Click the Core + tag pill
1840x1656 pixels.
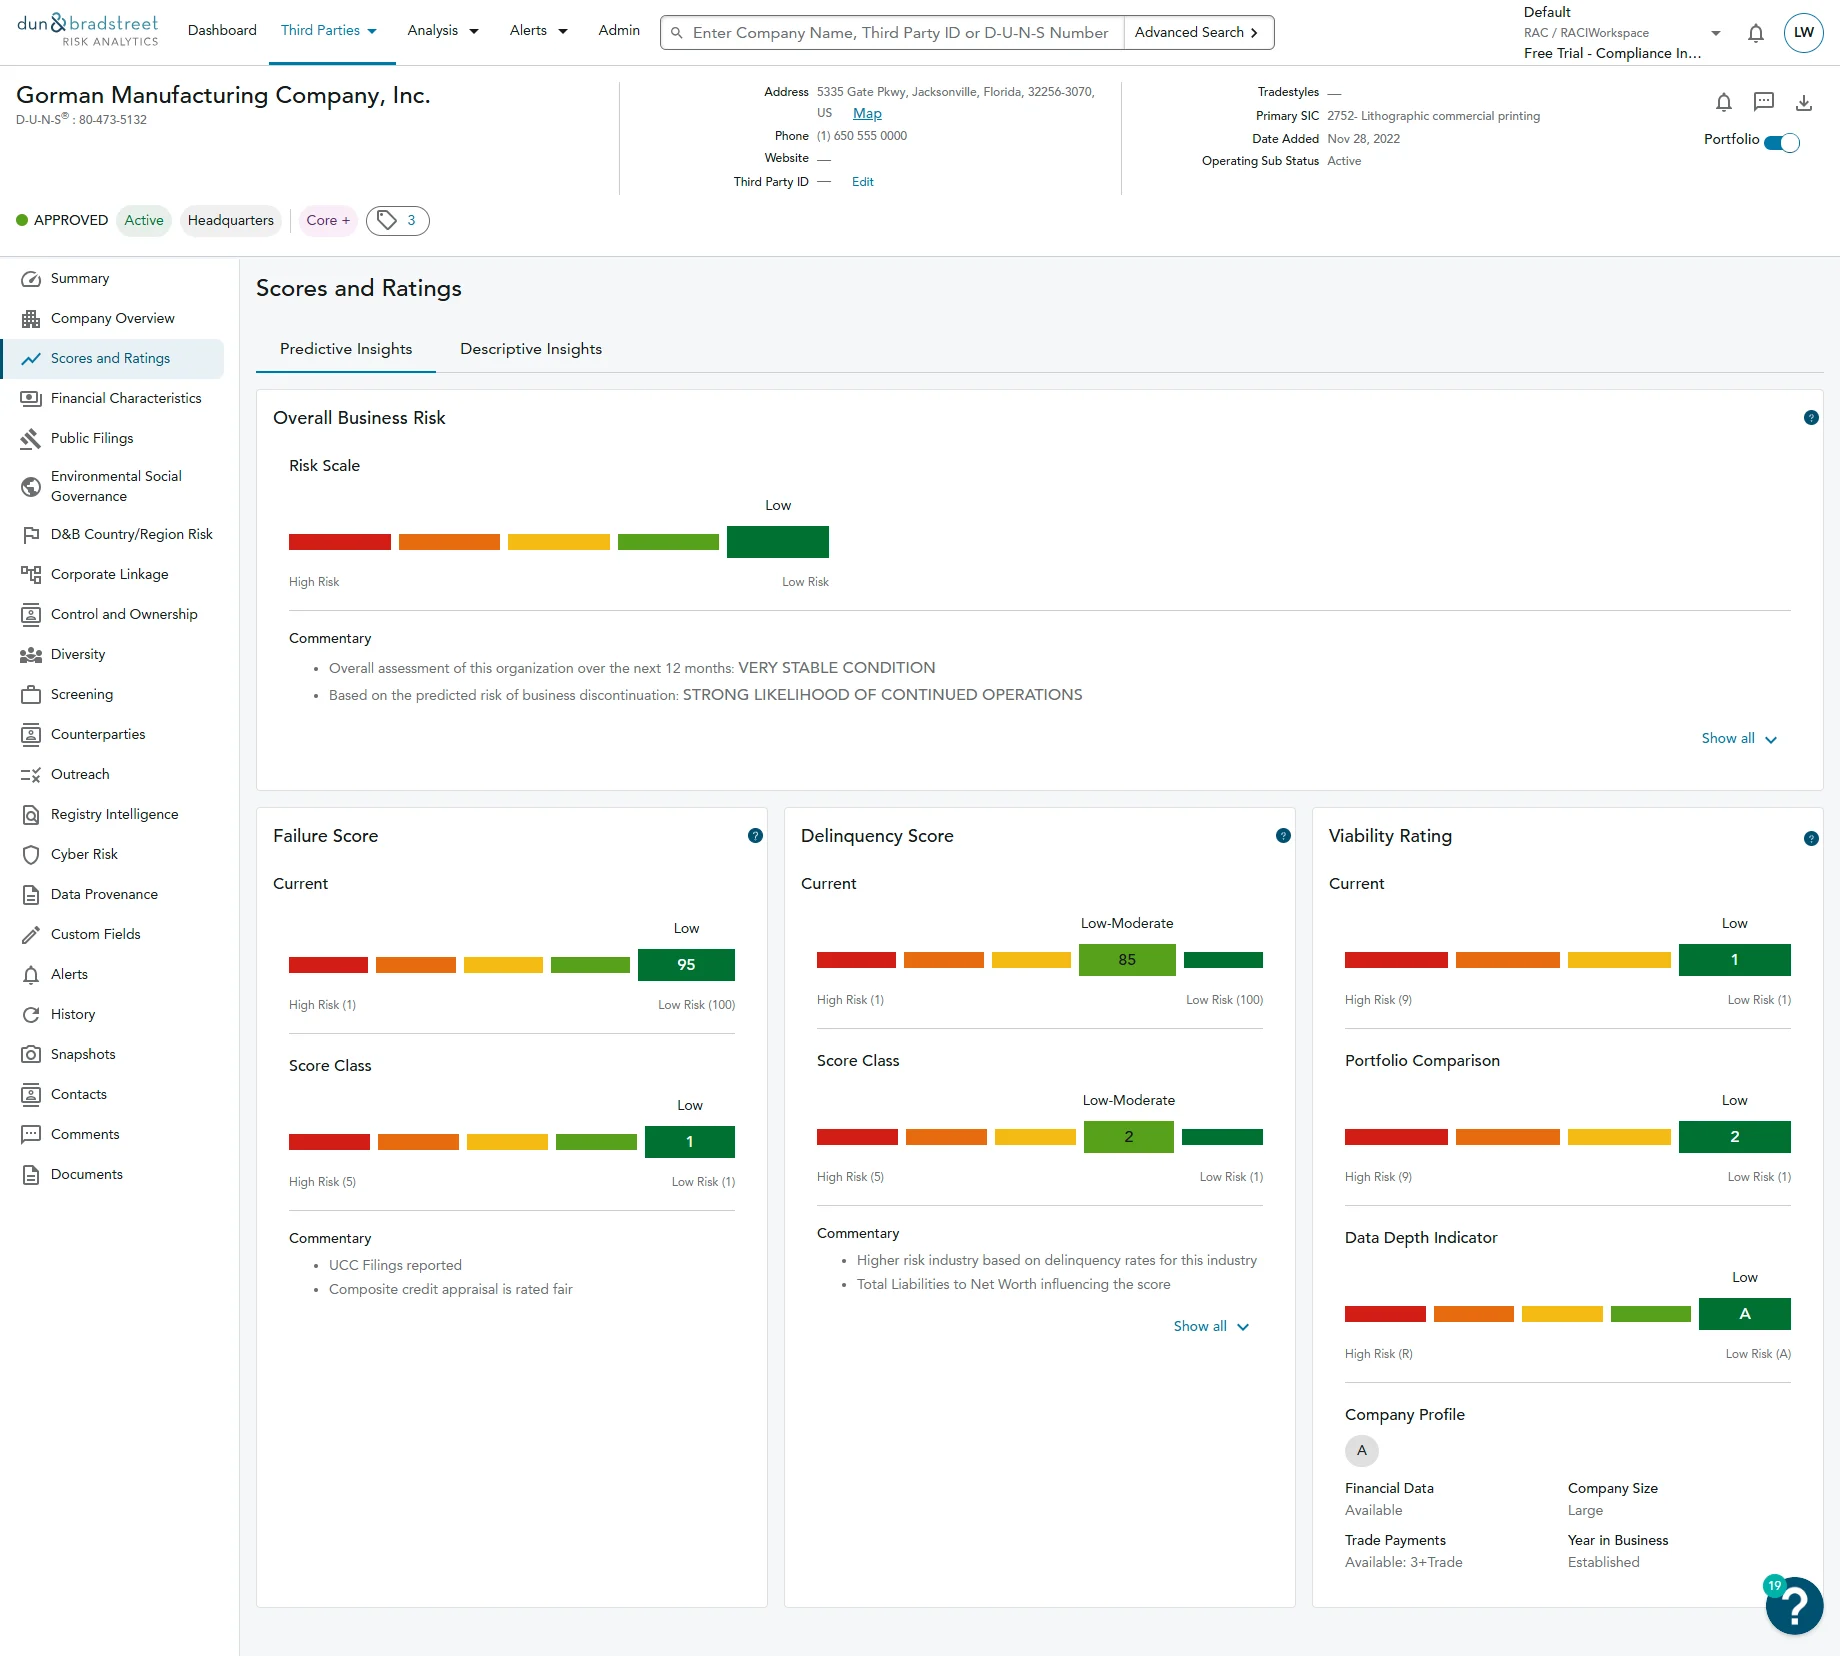point(328,221)
